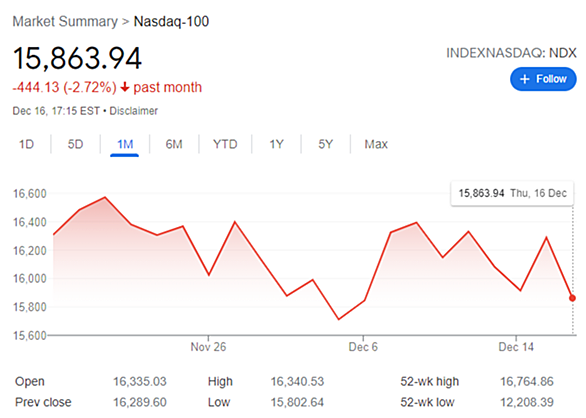Screen dimensions: 586x418
Task: Select the Max time range tab
Action: pos(376,144)
